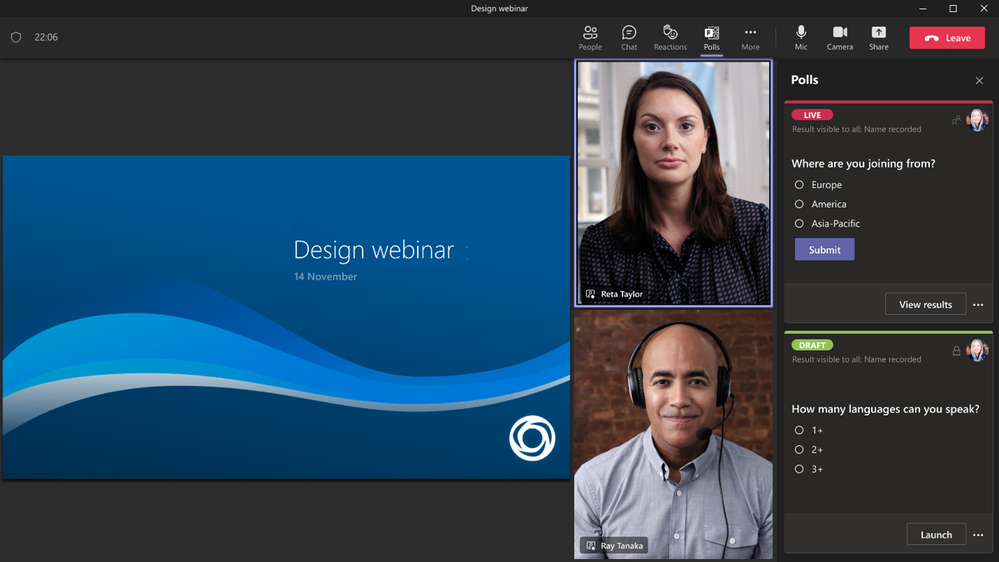Click the shield security icon
Image resolution: width=999 pixels, height=562 pixels.
pyautogui.click(x=16, y=37)
